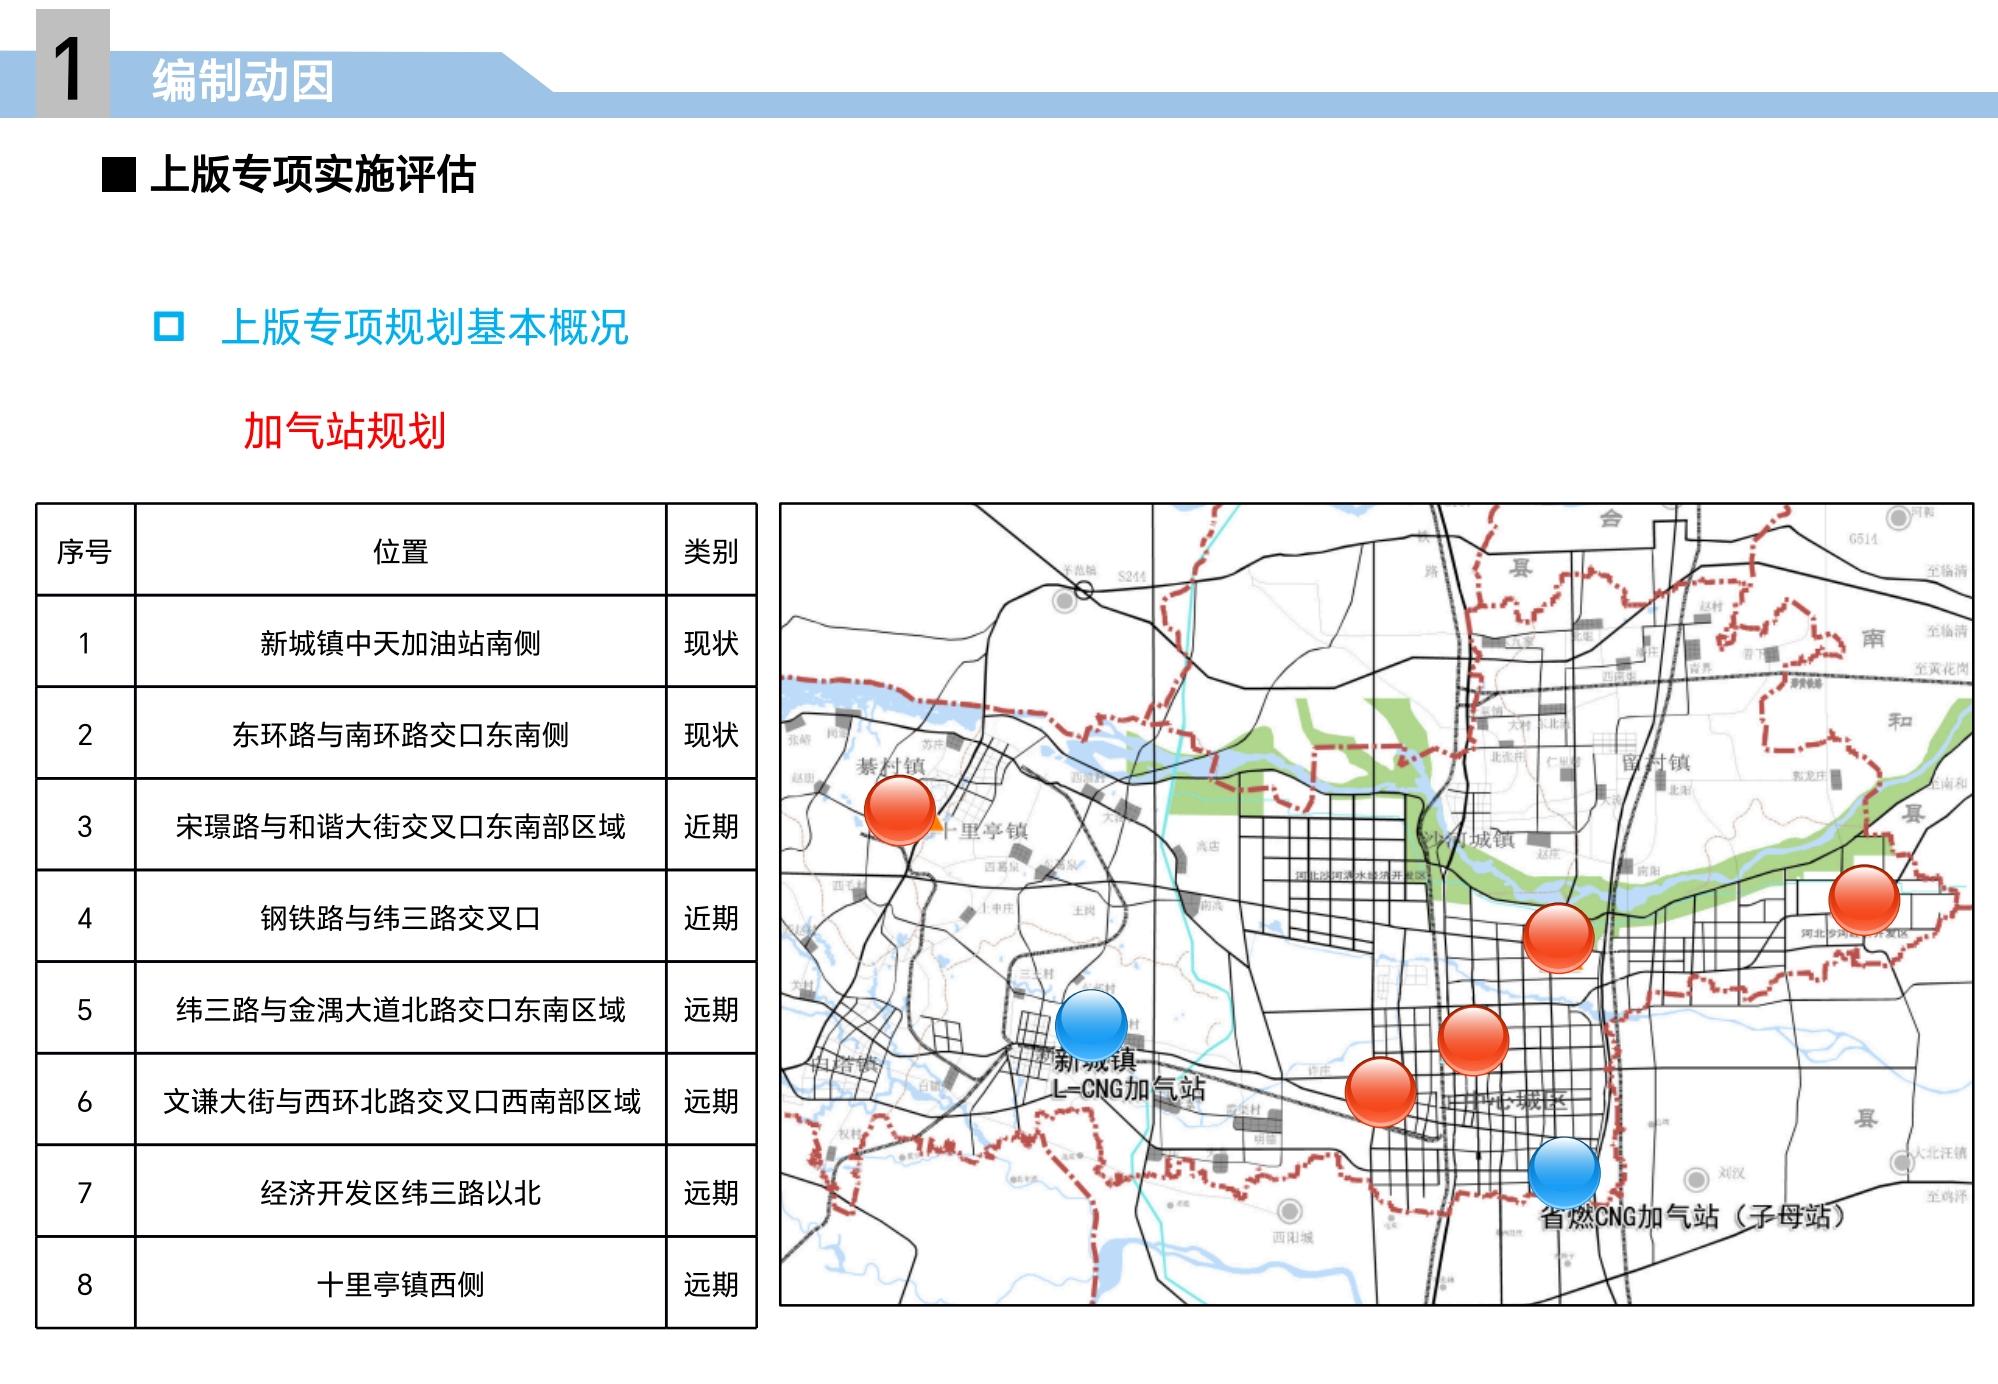Click the cell 十里亭镇西侧

click(400, 1284)
